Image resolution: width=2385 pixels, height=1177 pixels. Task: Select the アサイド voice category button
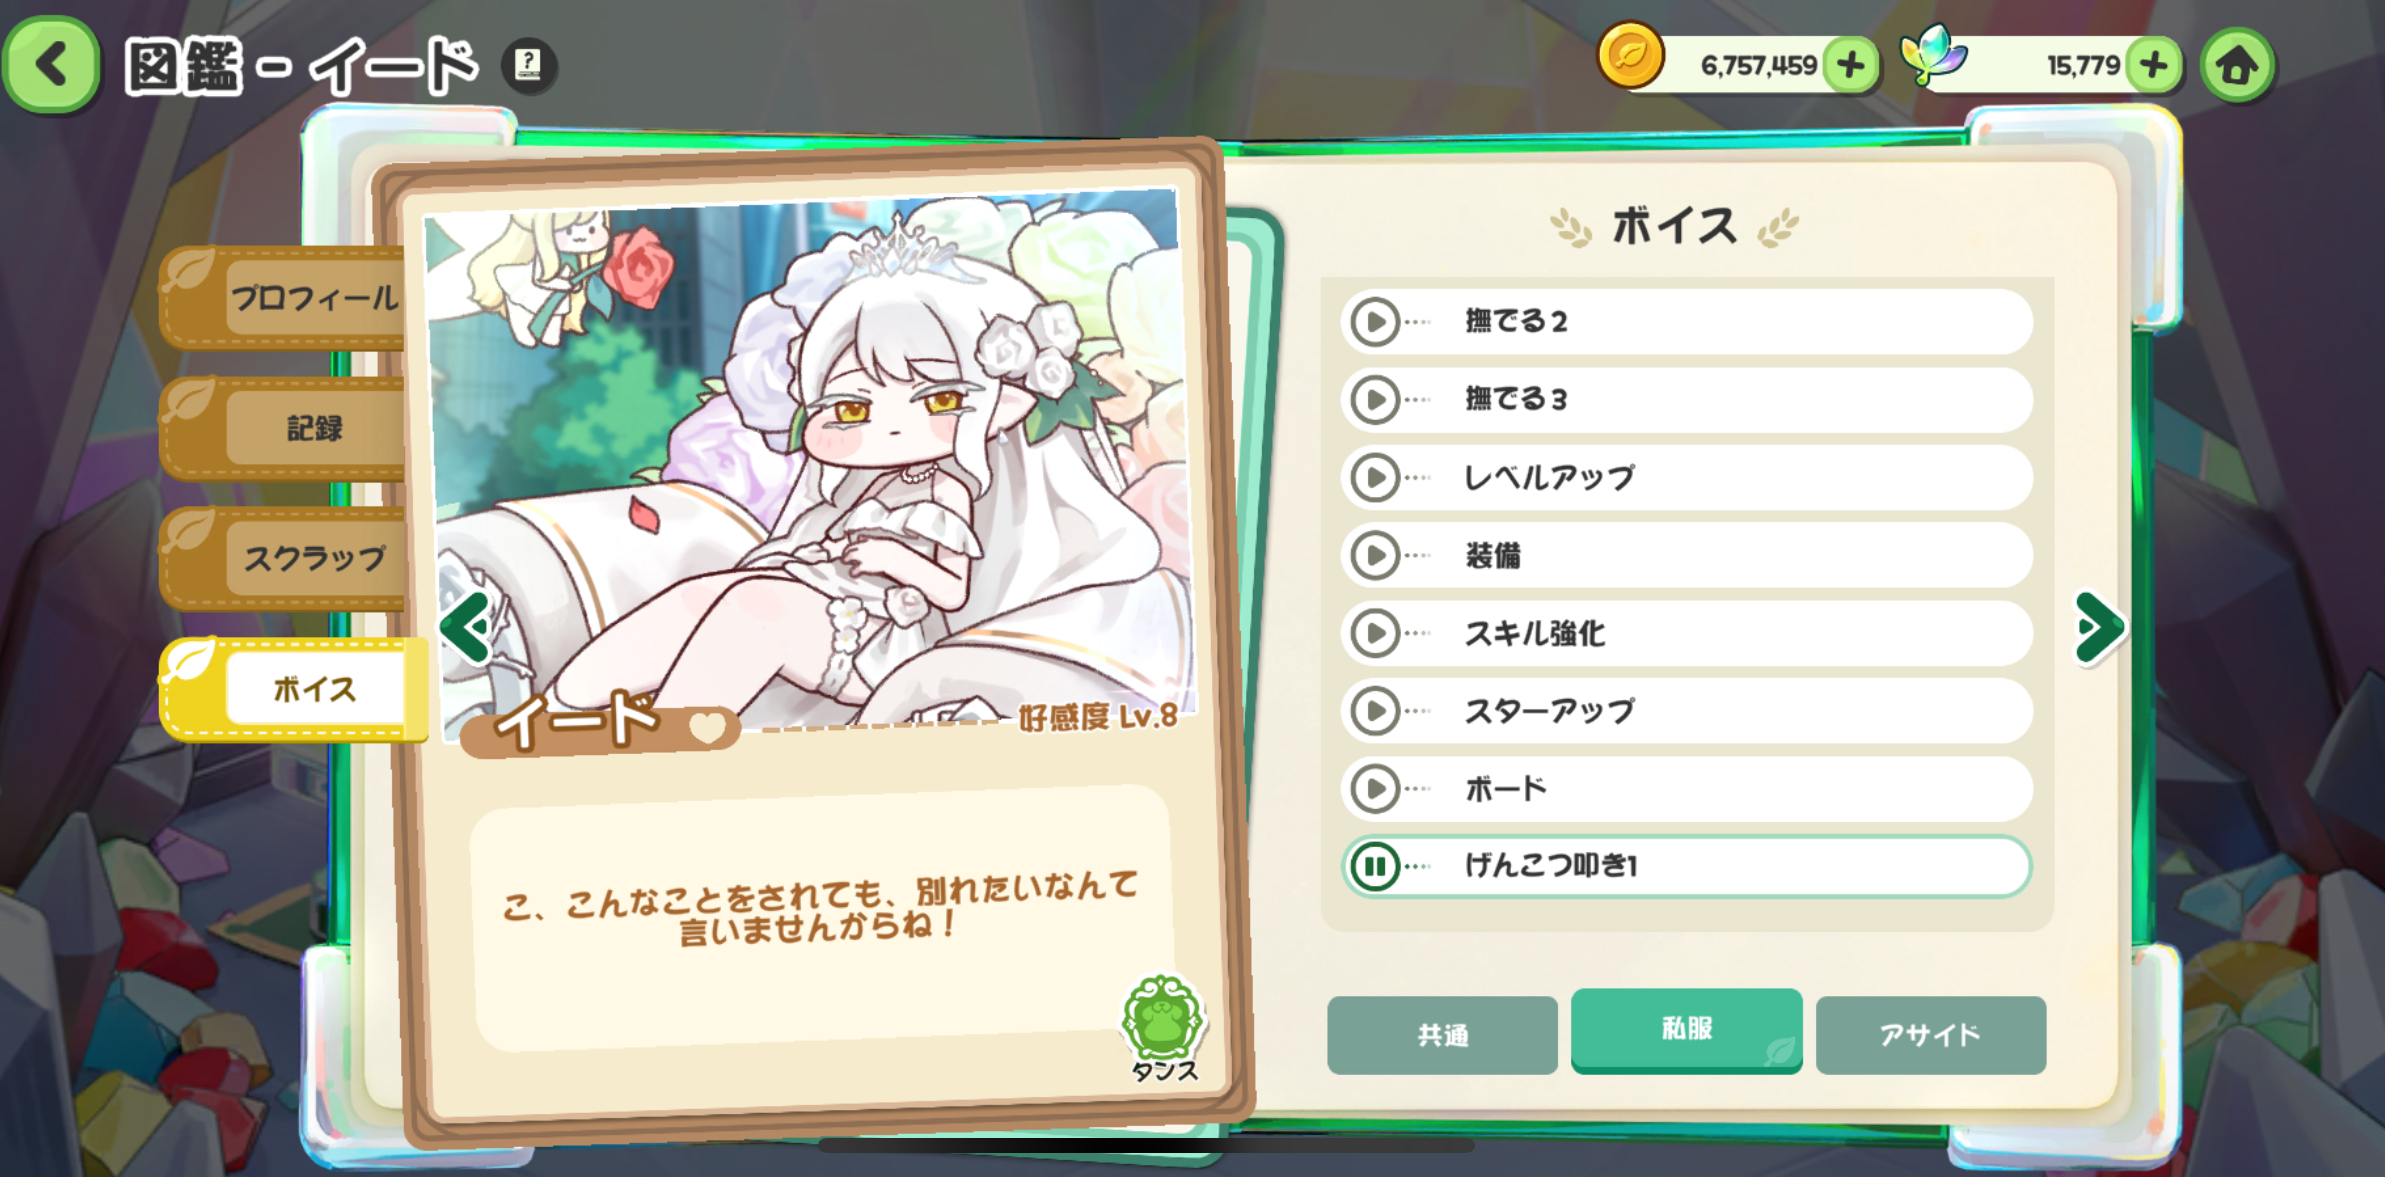pyautogui.click(x=1931, y=1035)
